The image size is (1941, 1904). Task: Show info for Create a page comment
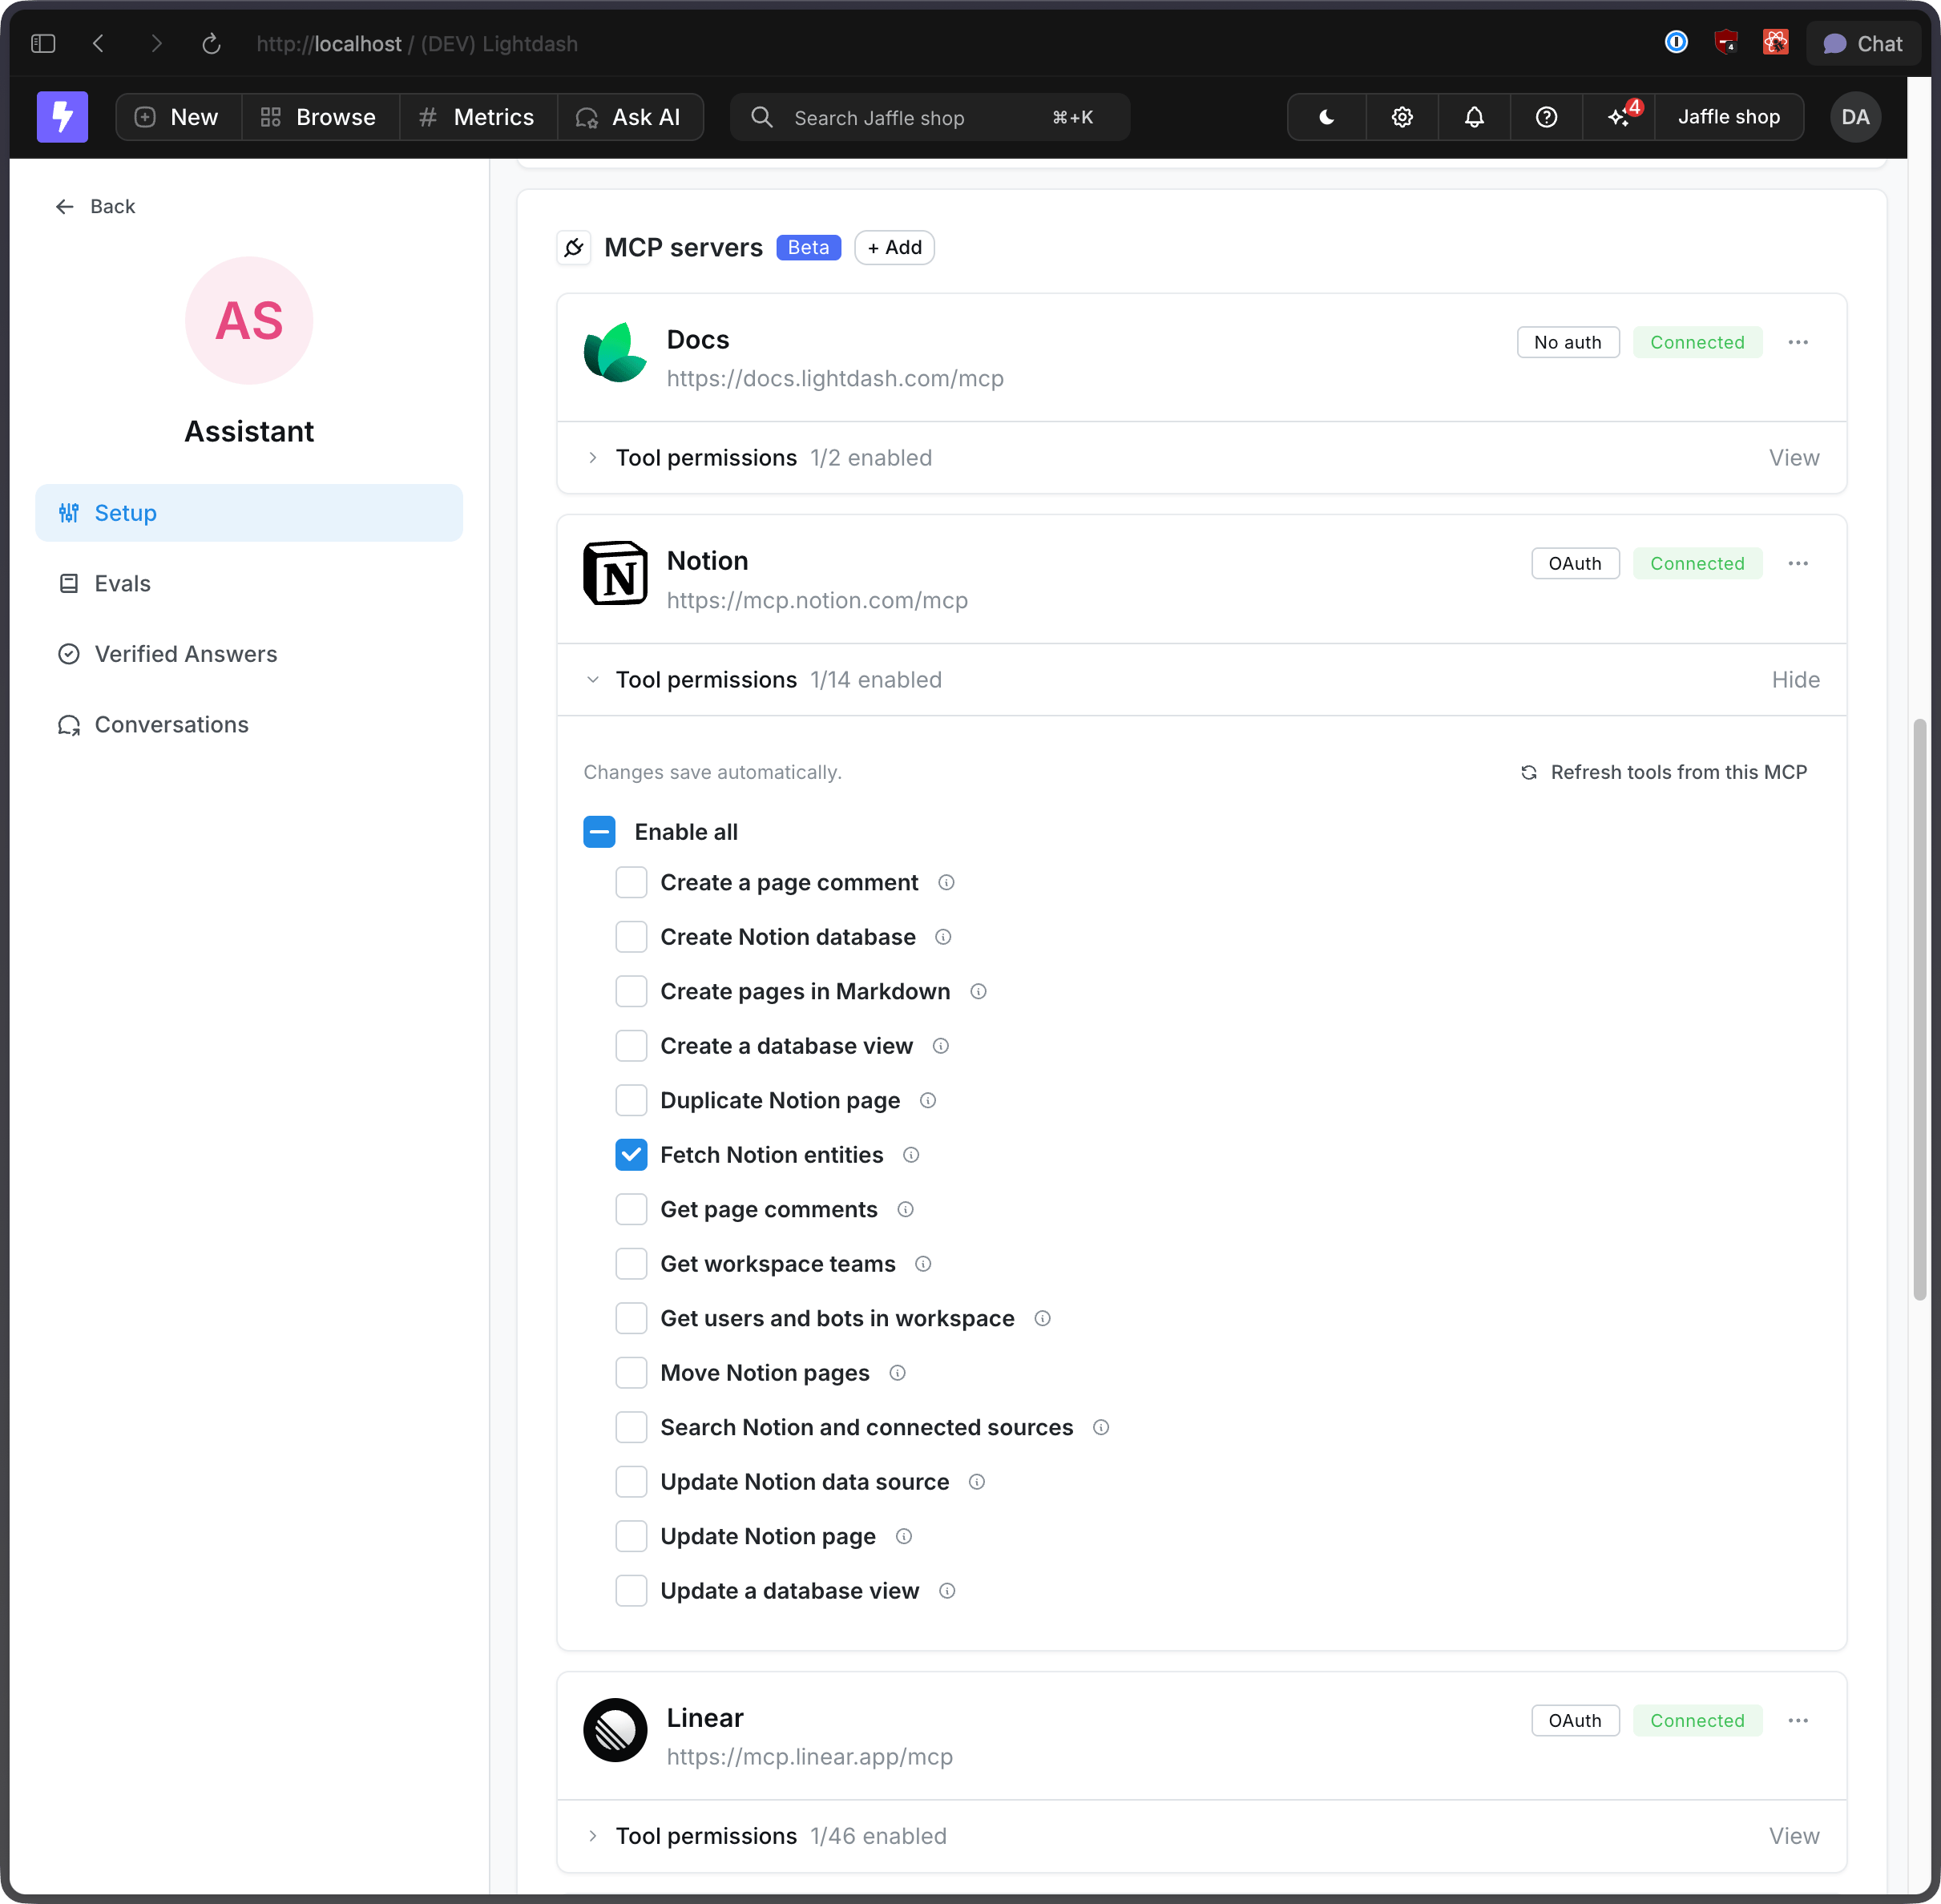coord(946,883)
